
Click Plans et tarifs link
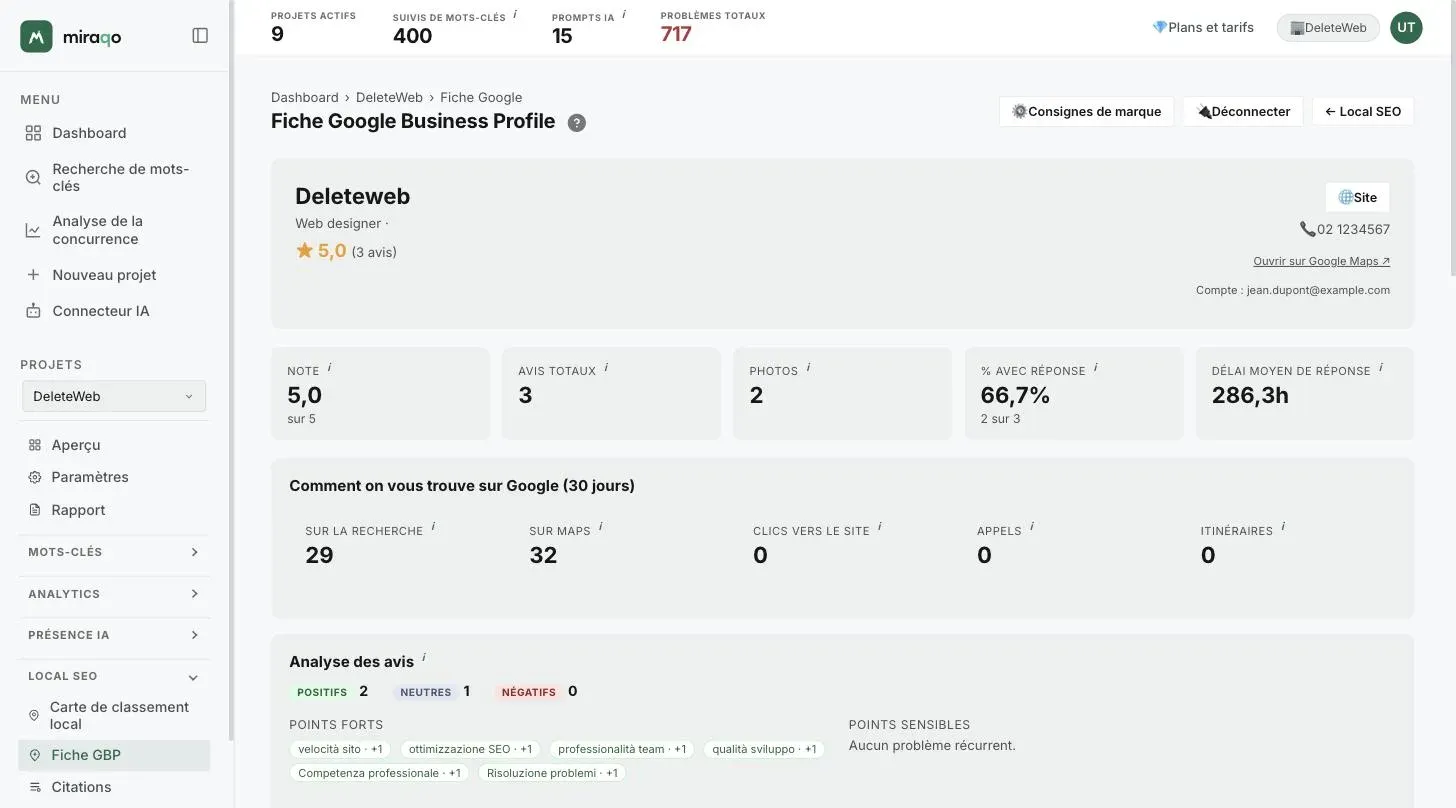(1203, 27)
